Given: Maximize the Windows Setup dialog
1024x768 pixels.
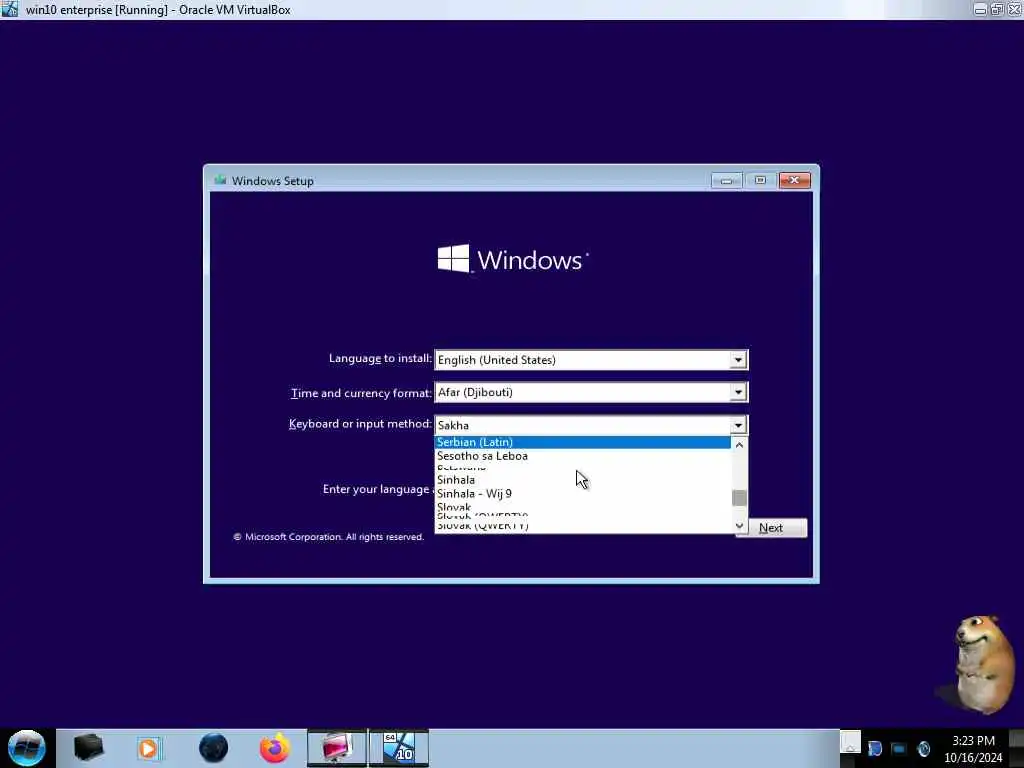Looking at the screenshot, I should (760, 180).
